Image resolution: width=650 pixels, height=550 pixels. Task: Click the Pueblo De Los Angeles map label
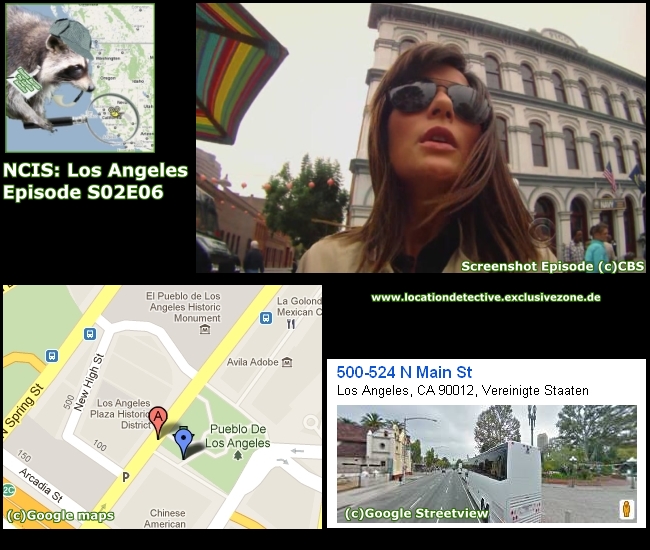click(x=238, y=436)
